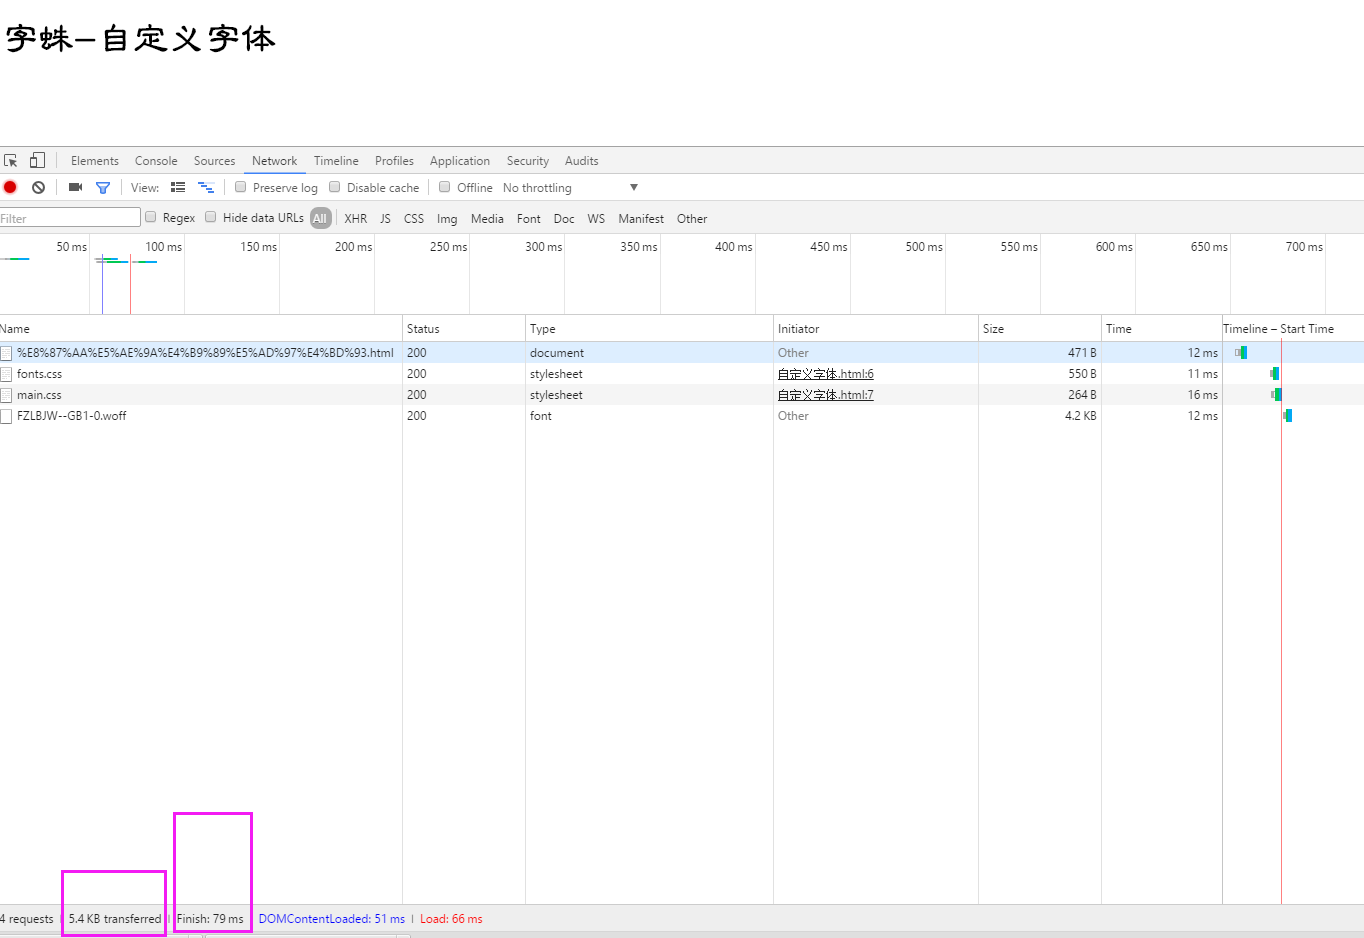This screenshot has height=938, width=1364.
Task: Select the main.css file icon
Action: pos(6,395)
